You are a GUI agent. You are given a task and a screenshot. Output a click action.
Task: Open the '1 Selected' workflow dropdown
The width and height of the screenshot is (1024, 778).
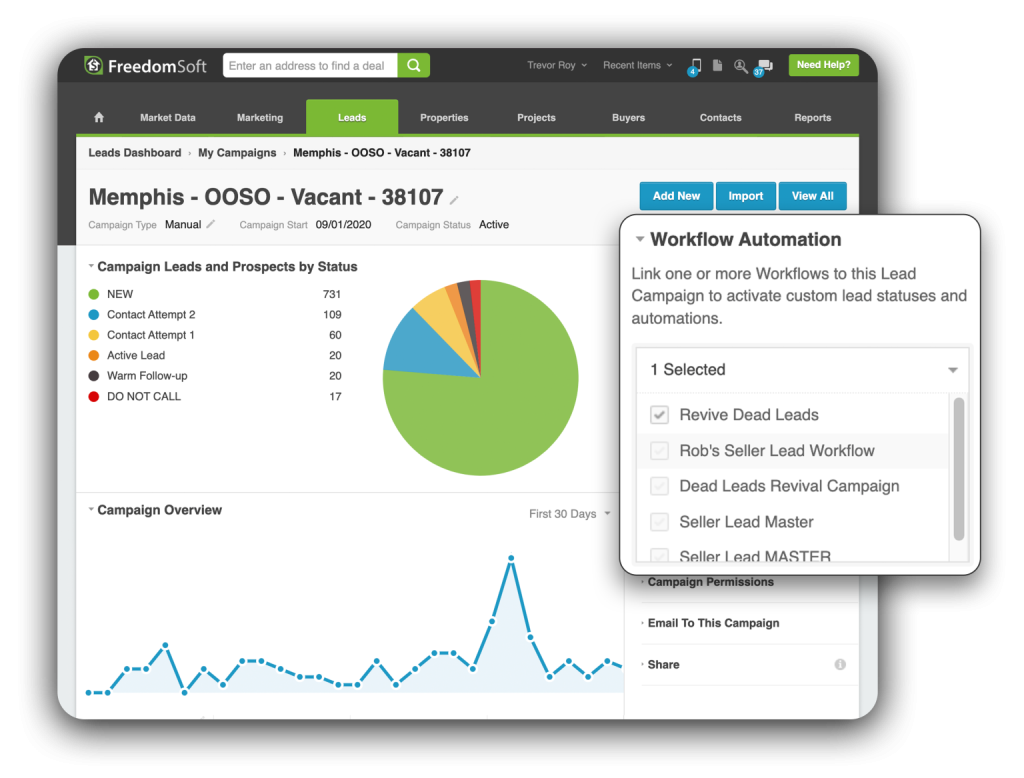(802, 370)
